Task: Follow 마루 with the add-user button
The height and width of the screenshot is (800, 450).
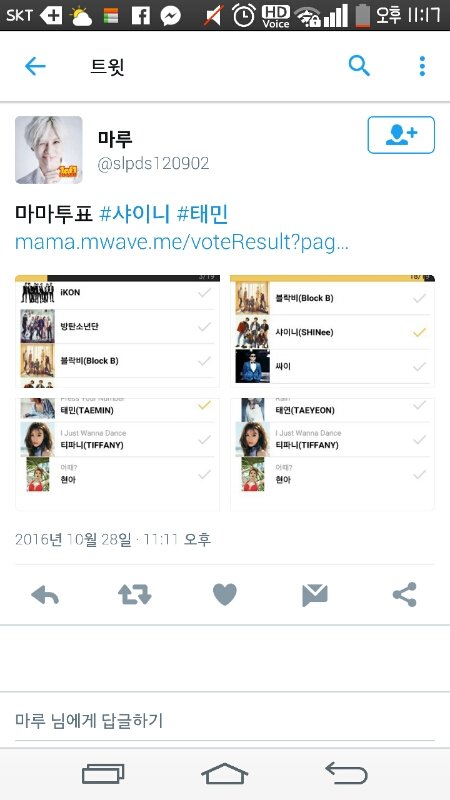Action: (401, 135)
